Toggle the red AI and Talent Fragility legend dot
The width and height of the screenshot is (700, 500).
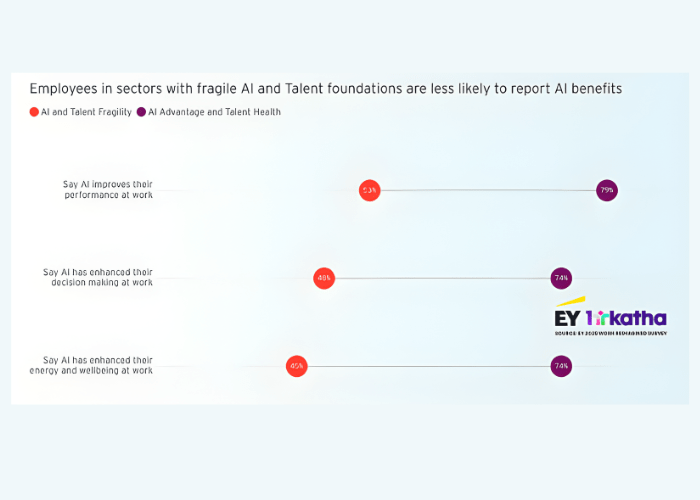click(34, 112)
